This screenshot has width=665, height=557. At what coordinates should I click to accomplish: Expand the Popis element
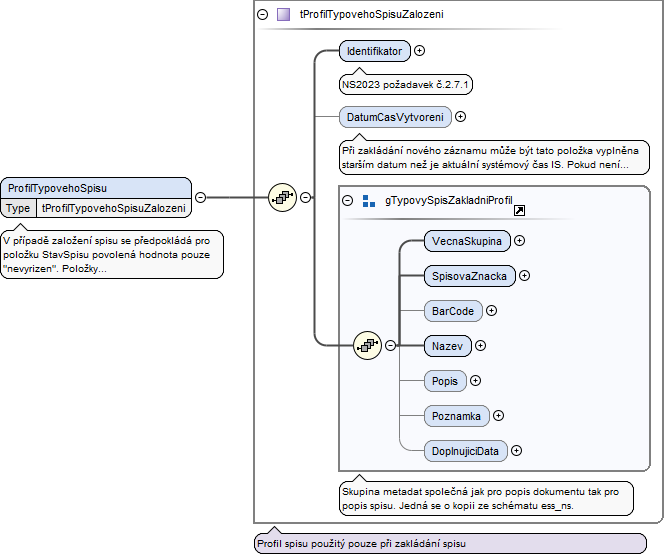tap(475, 381)
